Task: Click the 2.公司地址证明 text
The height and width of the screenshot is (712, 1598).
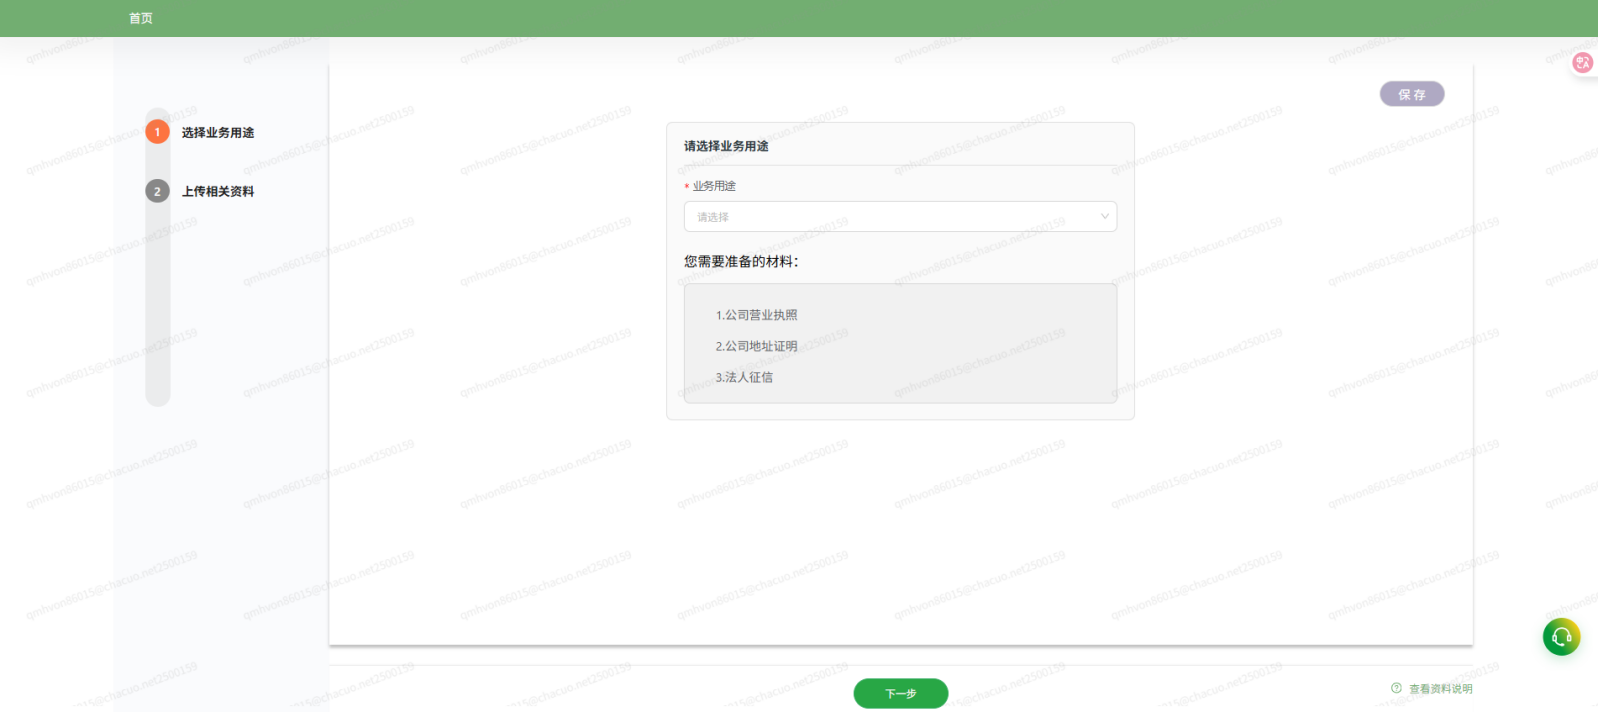Action: coord(756,346)
